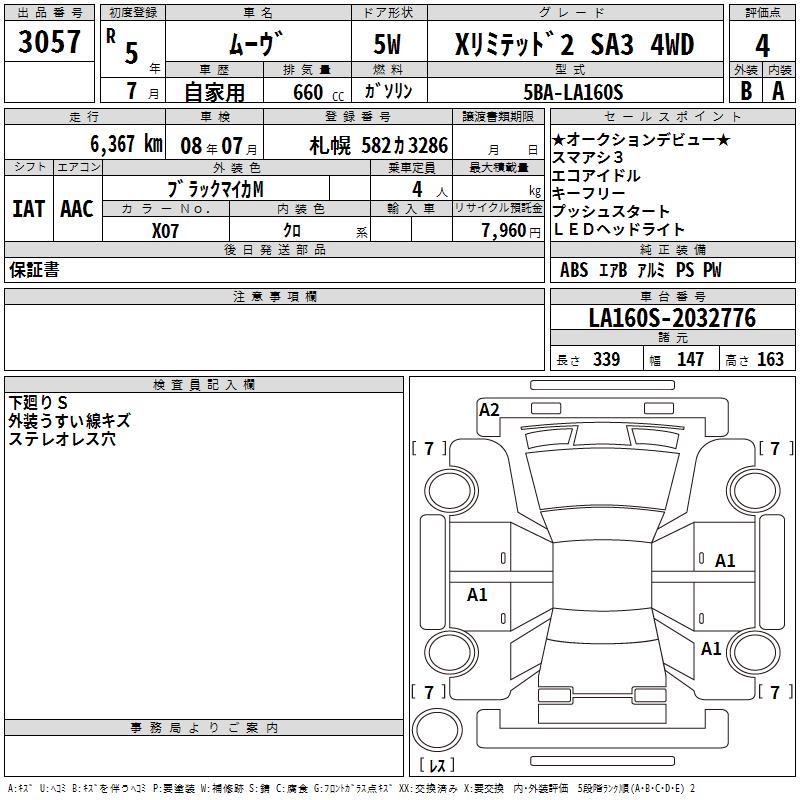
Task: Click the registration month 7月
Action: pyautogui.click(x=142, y=91)
